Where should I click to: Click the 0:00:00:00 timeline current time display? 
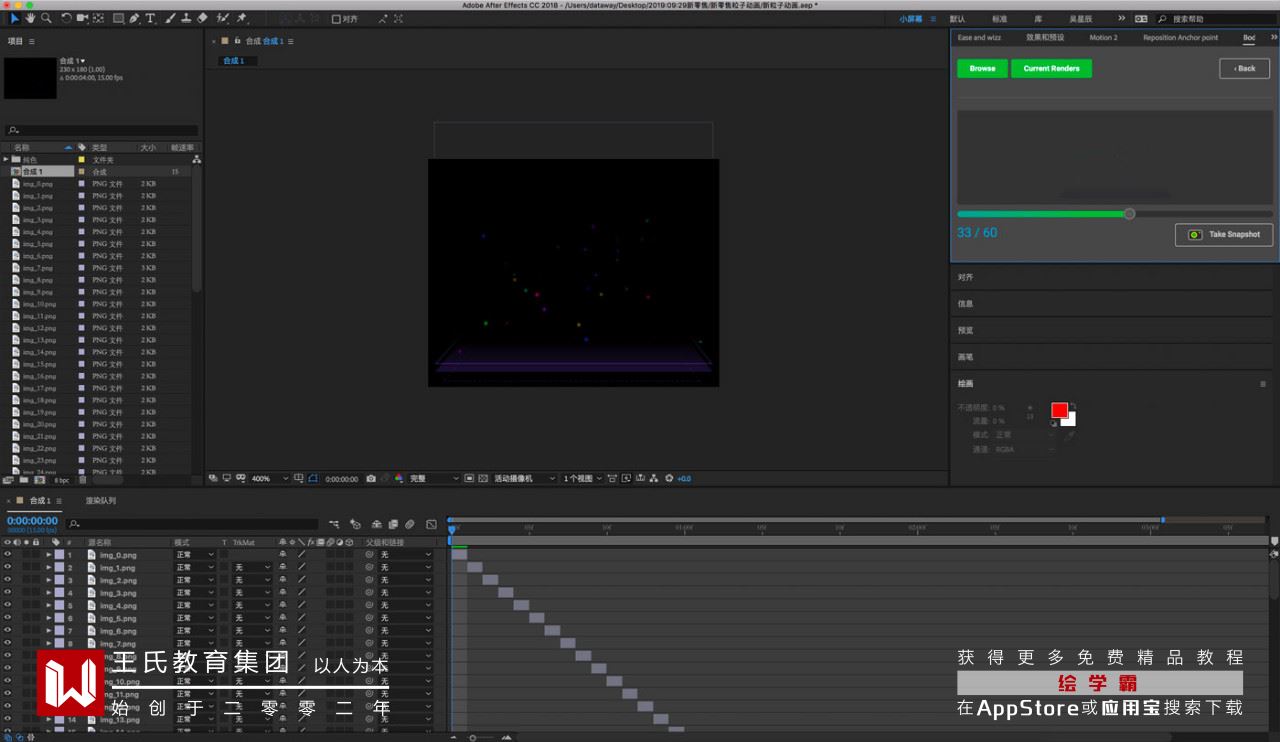pyautogui.click(x=32, y=521)
